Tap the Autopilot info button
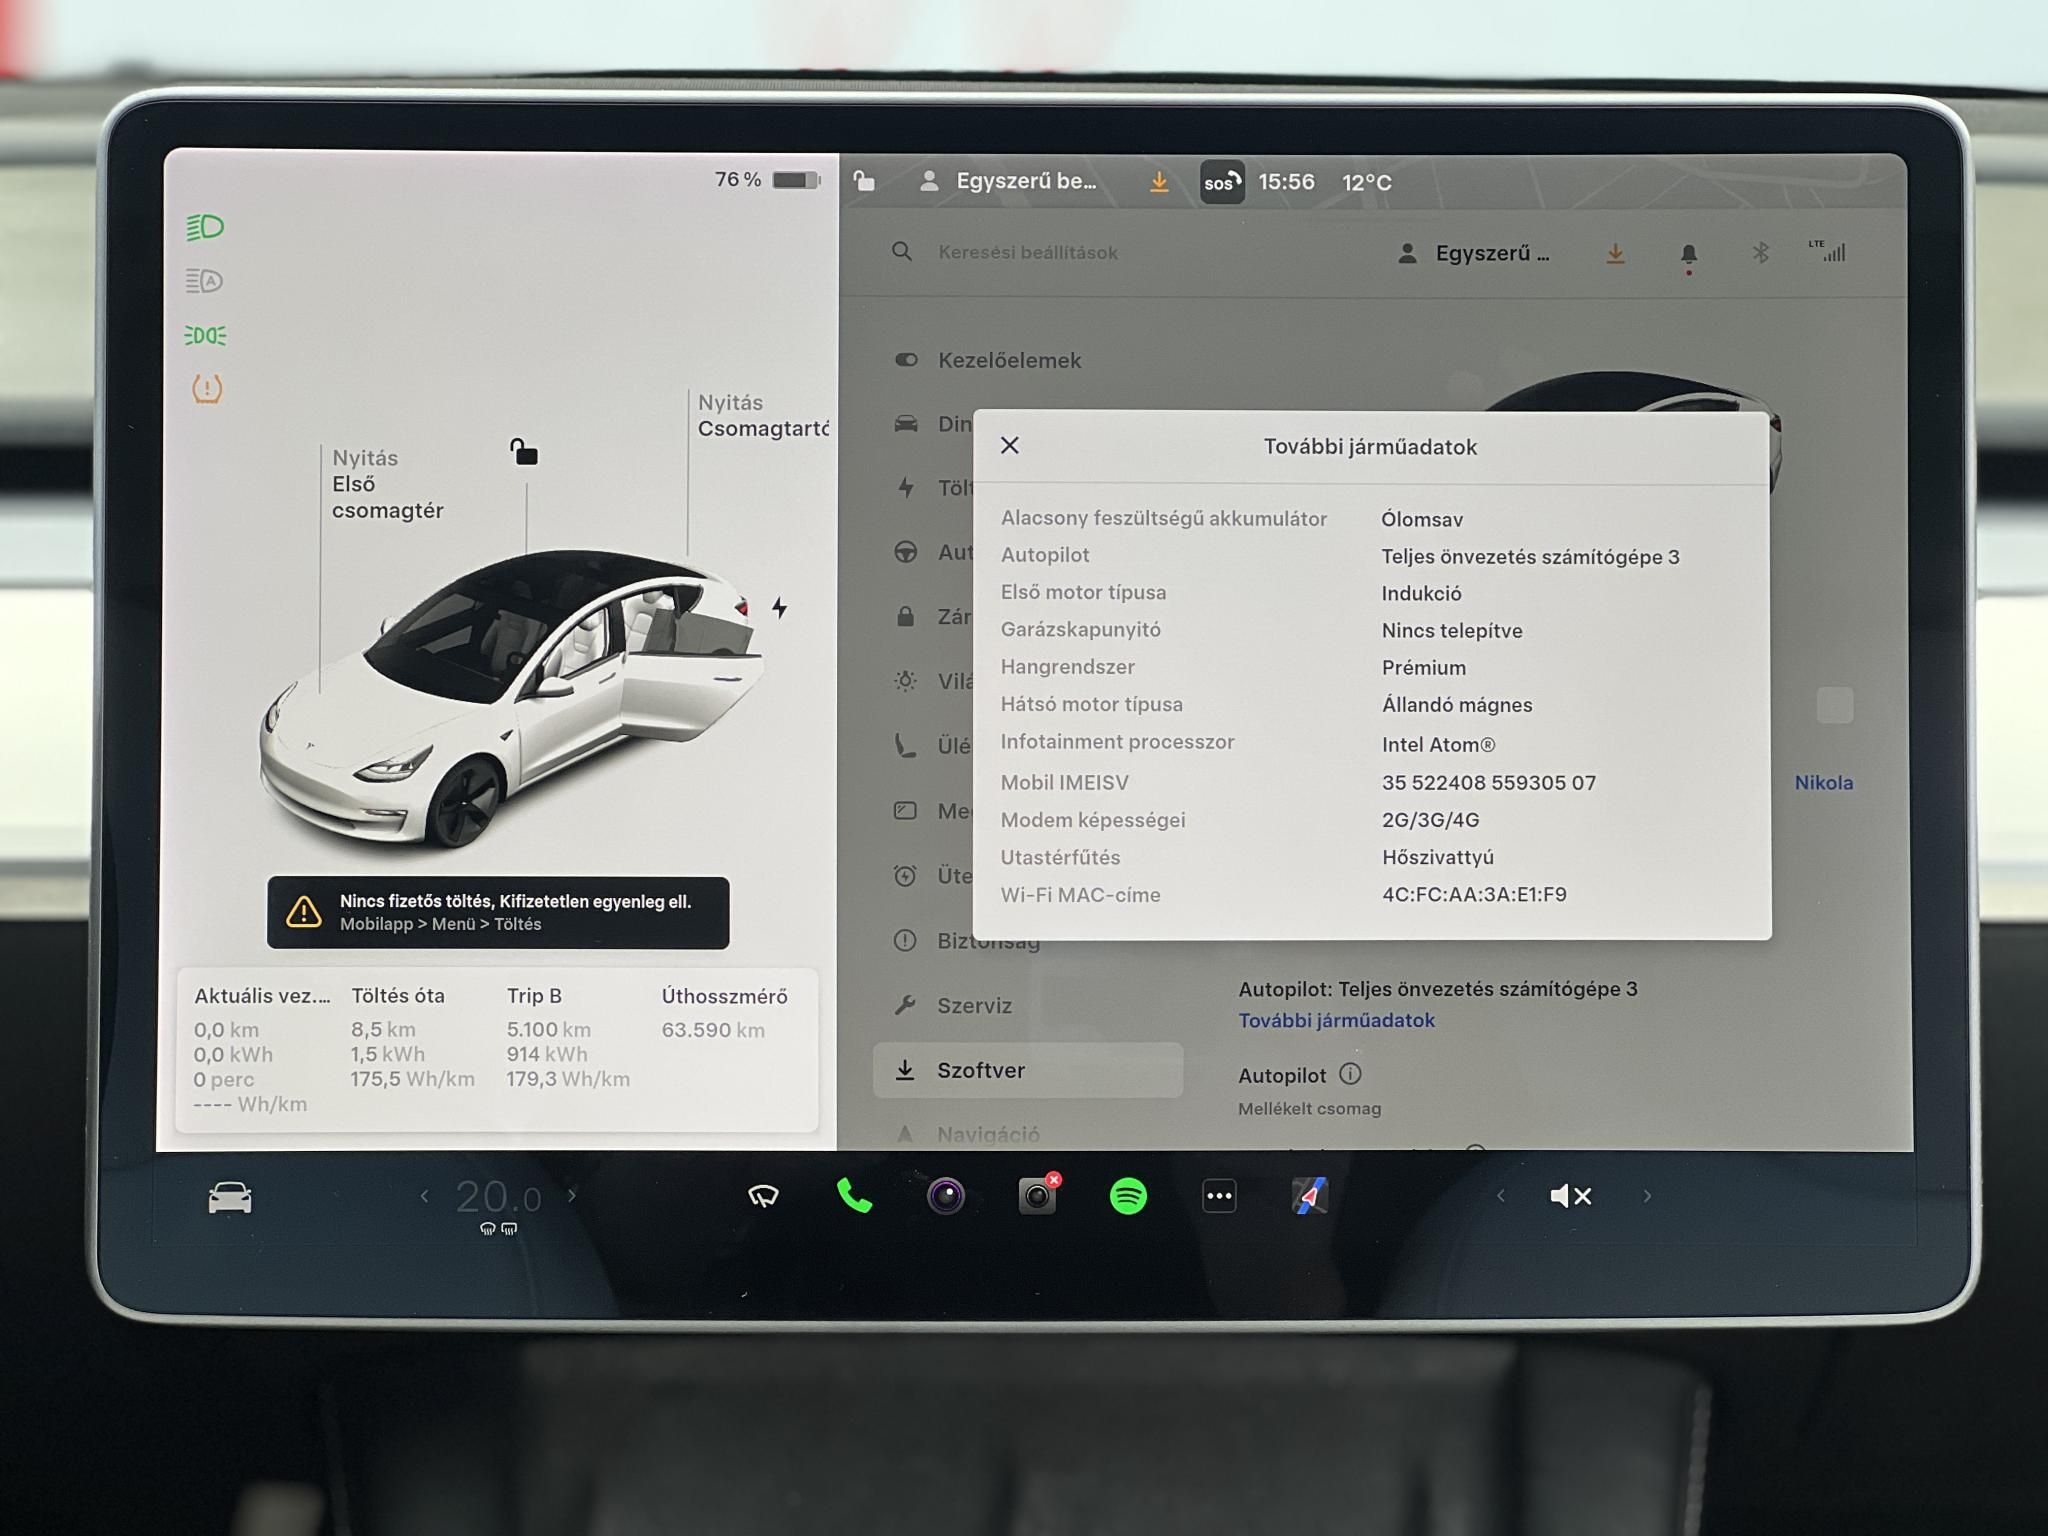 pos(1352,1075)
